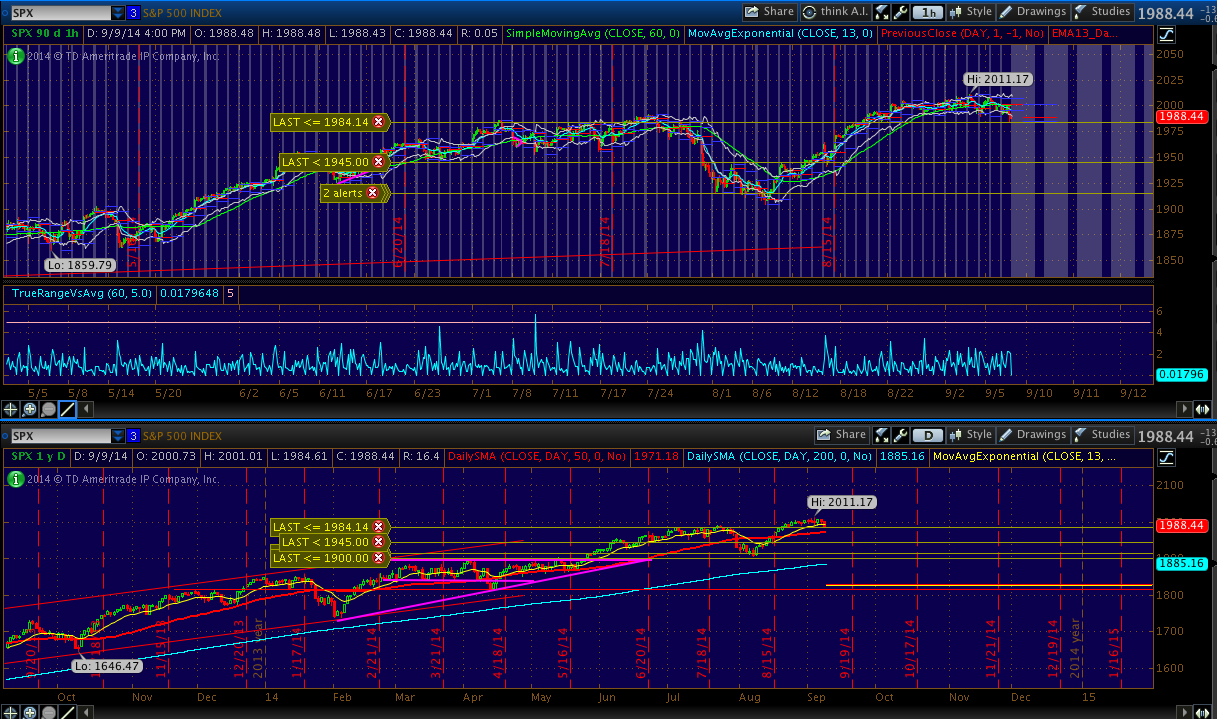
Task: Select the trendline drawing tool below upper chart
Action: (67, 409)
